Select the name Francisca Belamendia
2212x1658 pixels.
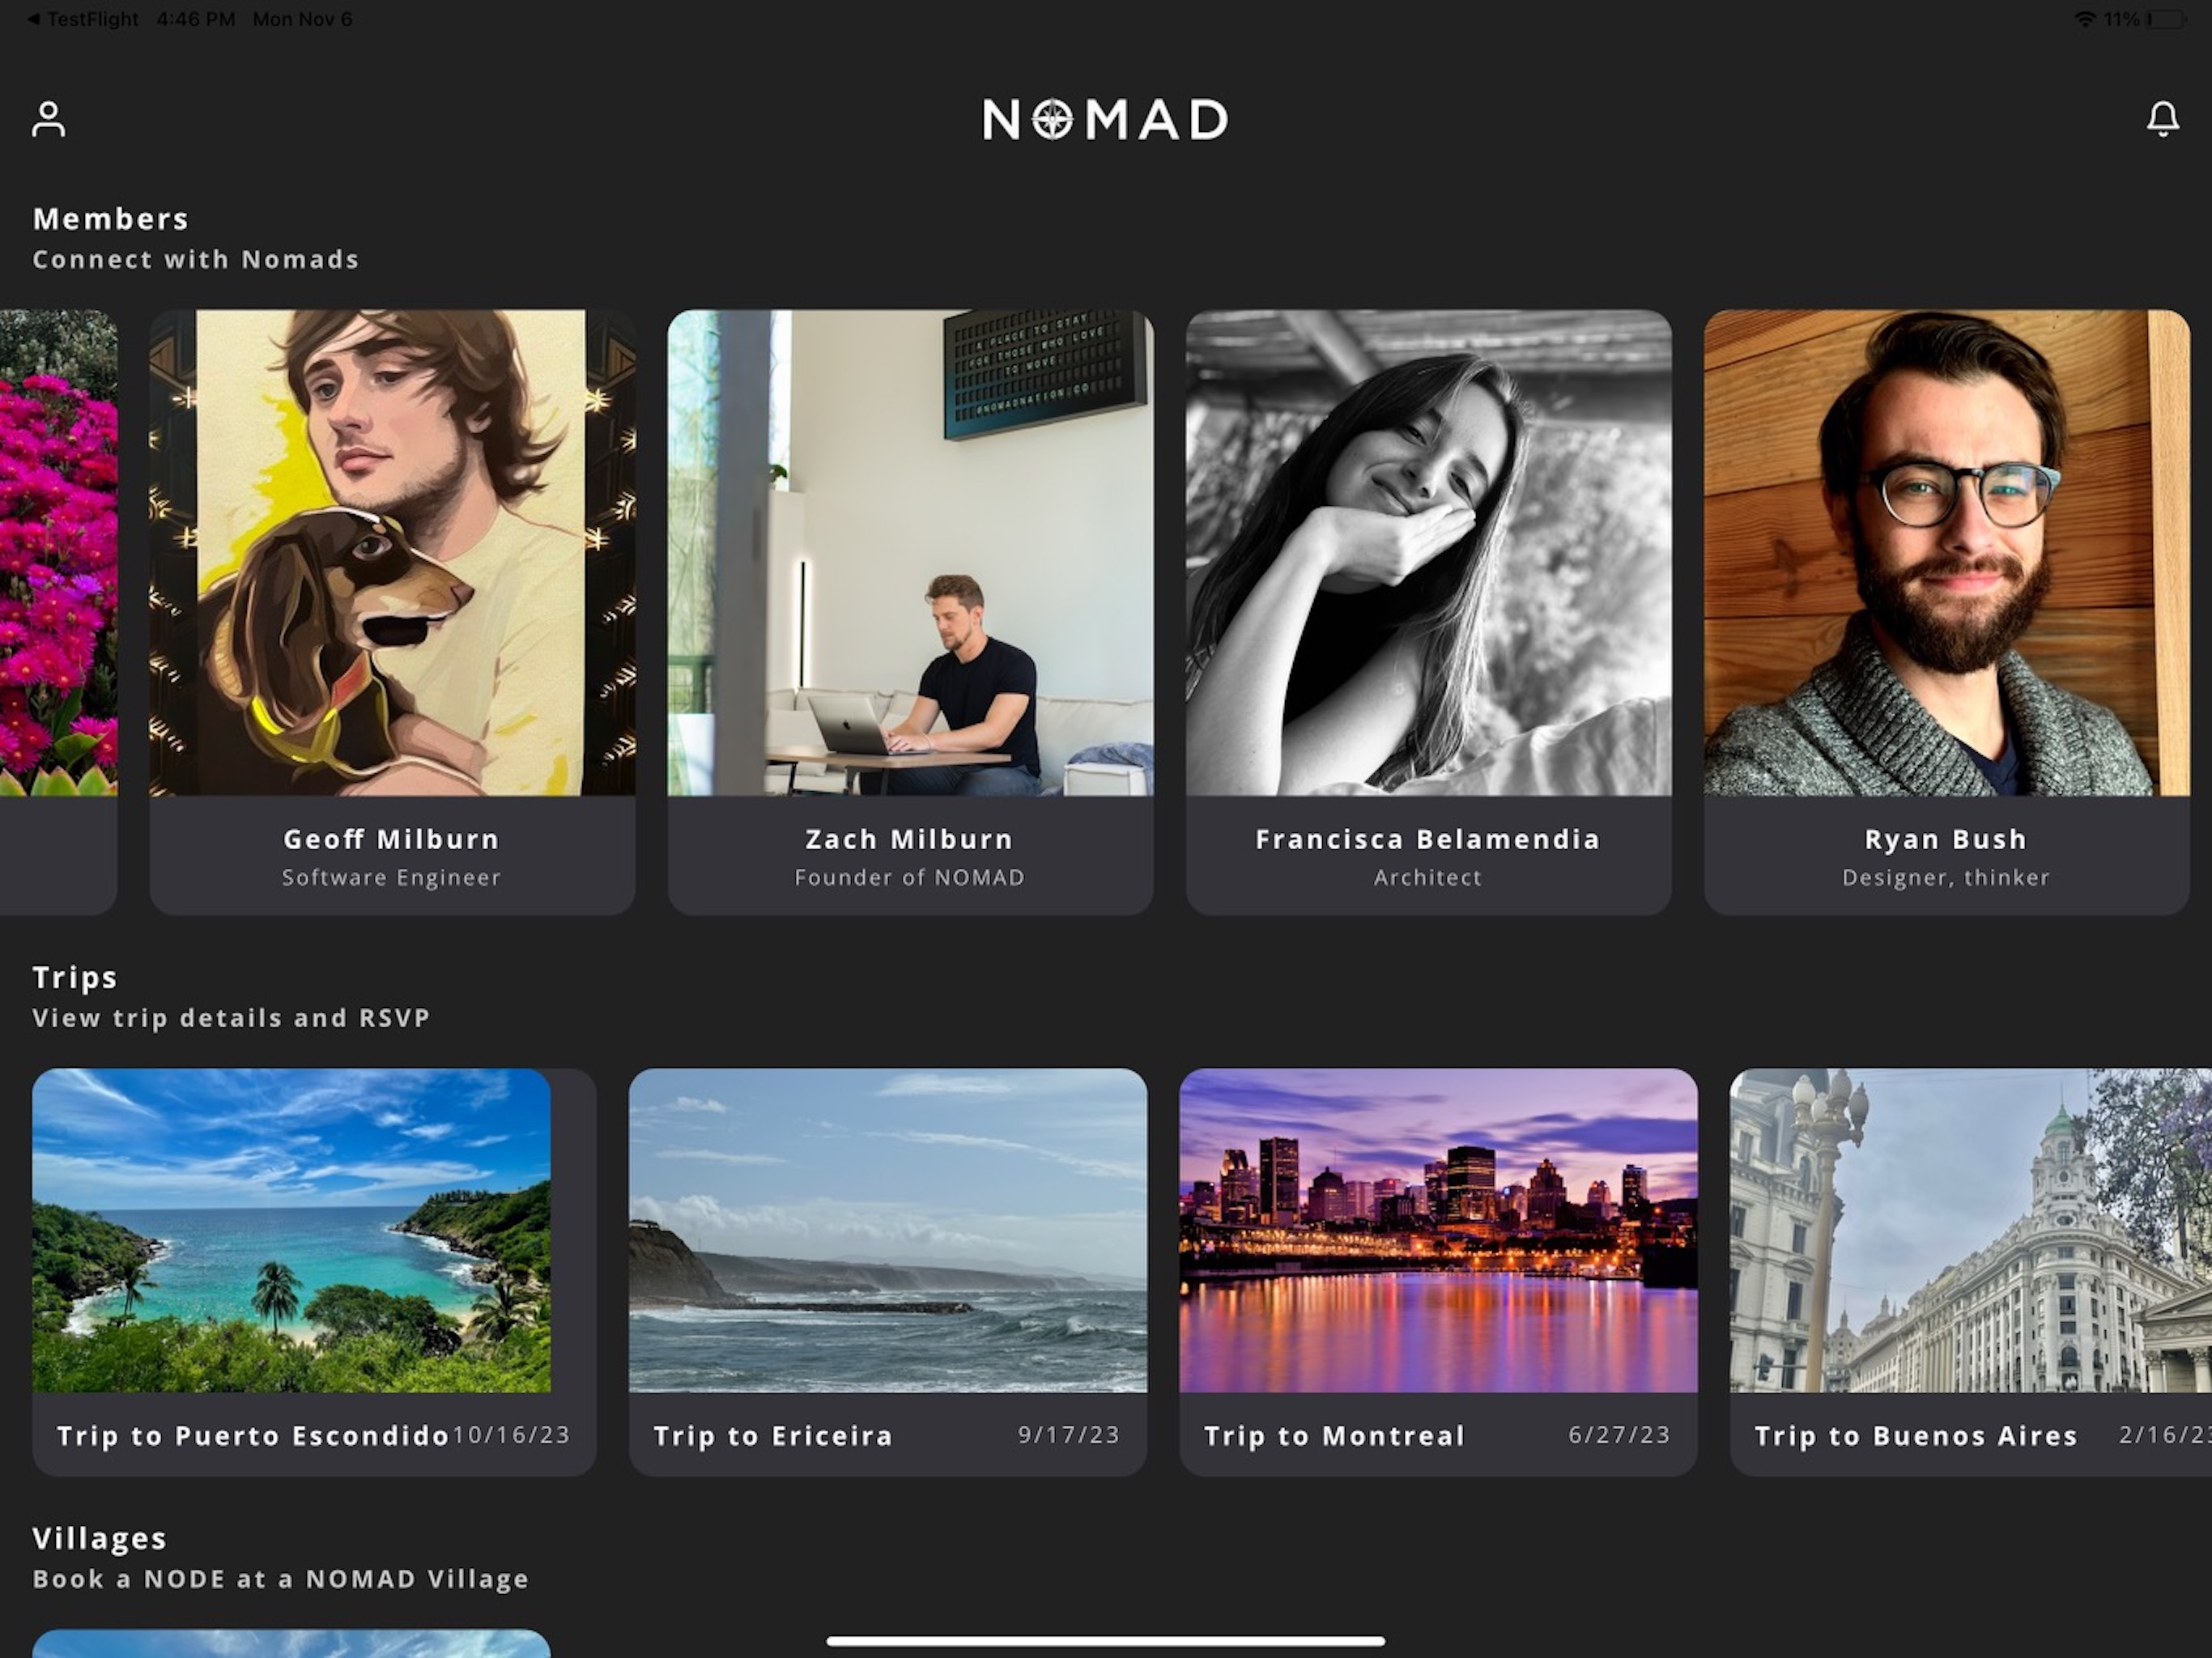[x=1428, y=839]
